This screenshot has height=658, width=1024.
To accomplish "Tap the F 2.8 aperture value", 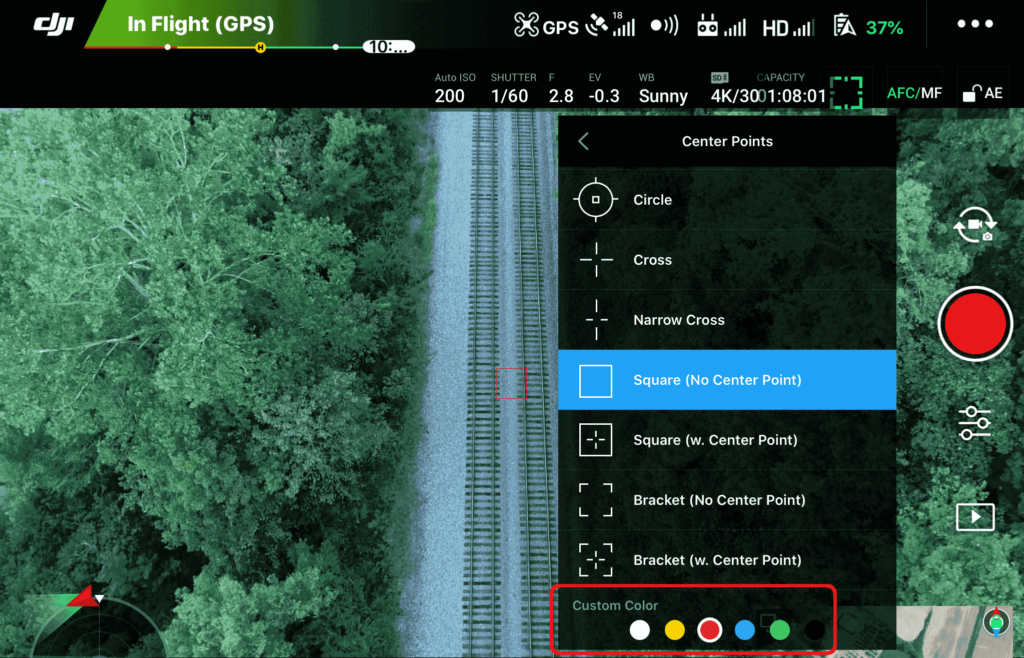I will (x=561, y=89).
